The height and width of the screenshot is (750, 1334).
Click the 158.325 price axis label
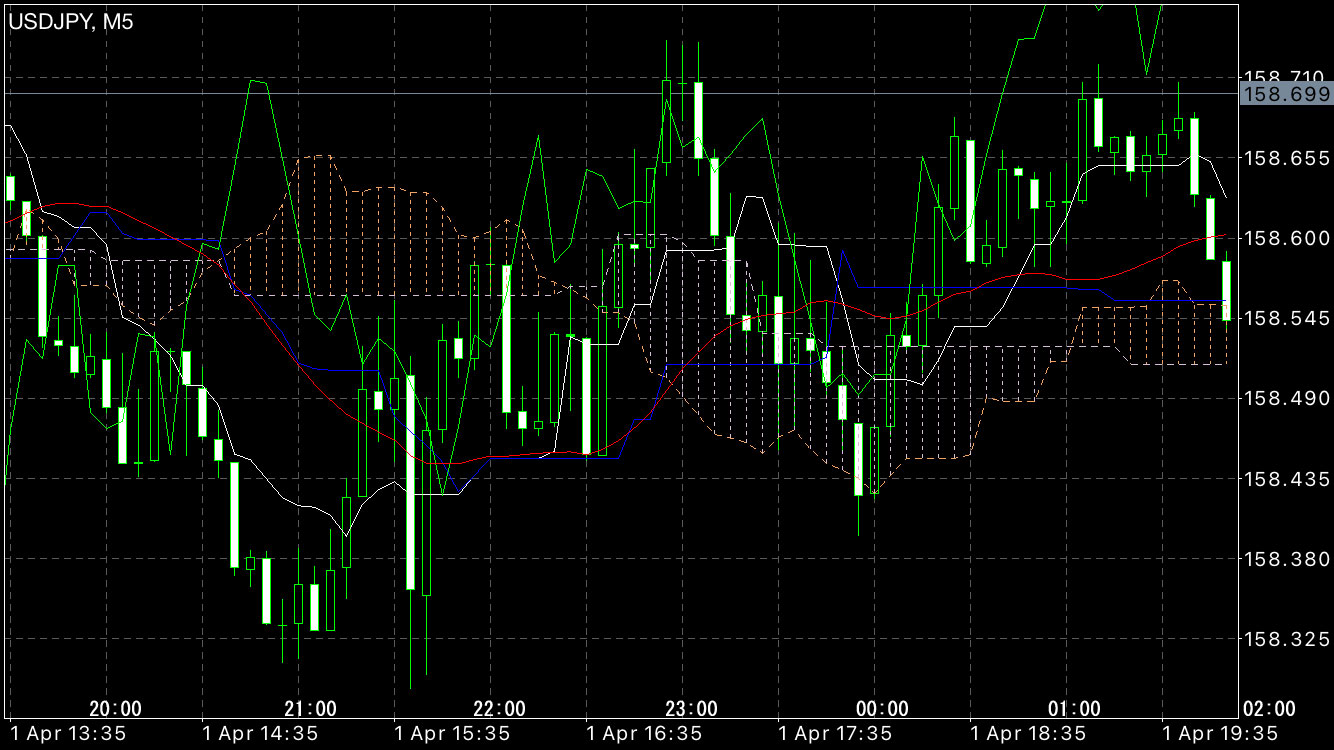[1284, 639]
